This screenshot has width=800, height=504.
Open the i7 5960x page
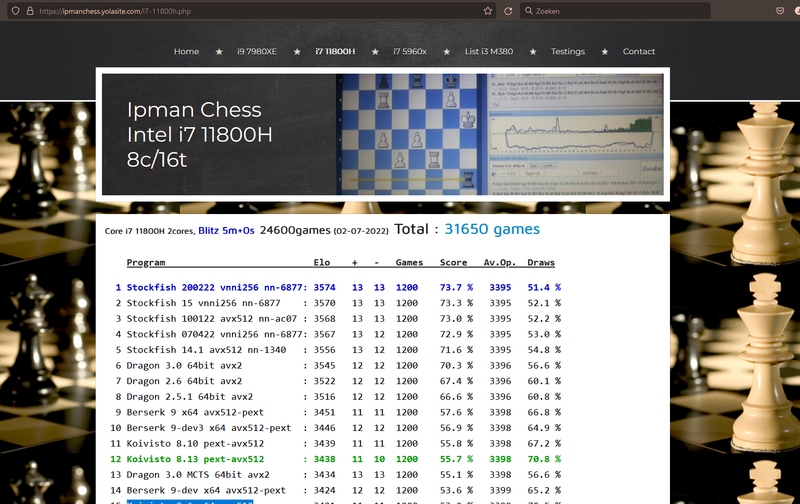click(x=410, y=52)
